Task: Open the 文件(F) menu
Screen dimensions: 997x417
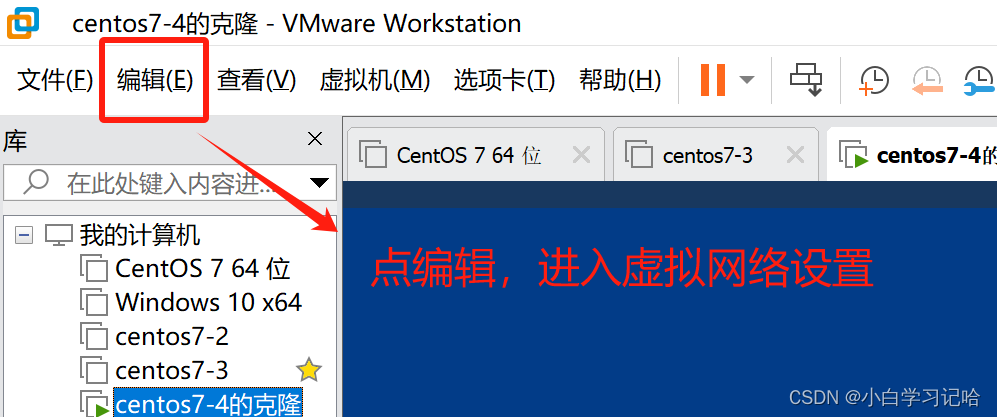Action: [55, 80]
